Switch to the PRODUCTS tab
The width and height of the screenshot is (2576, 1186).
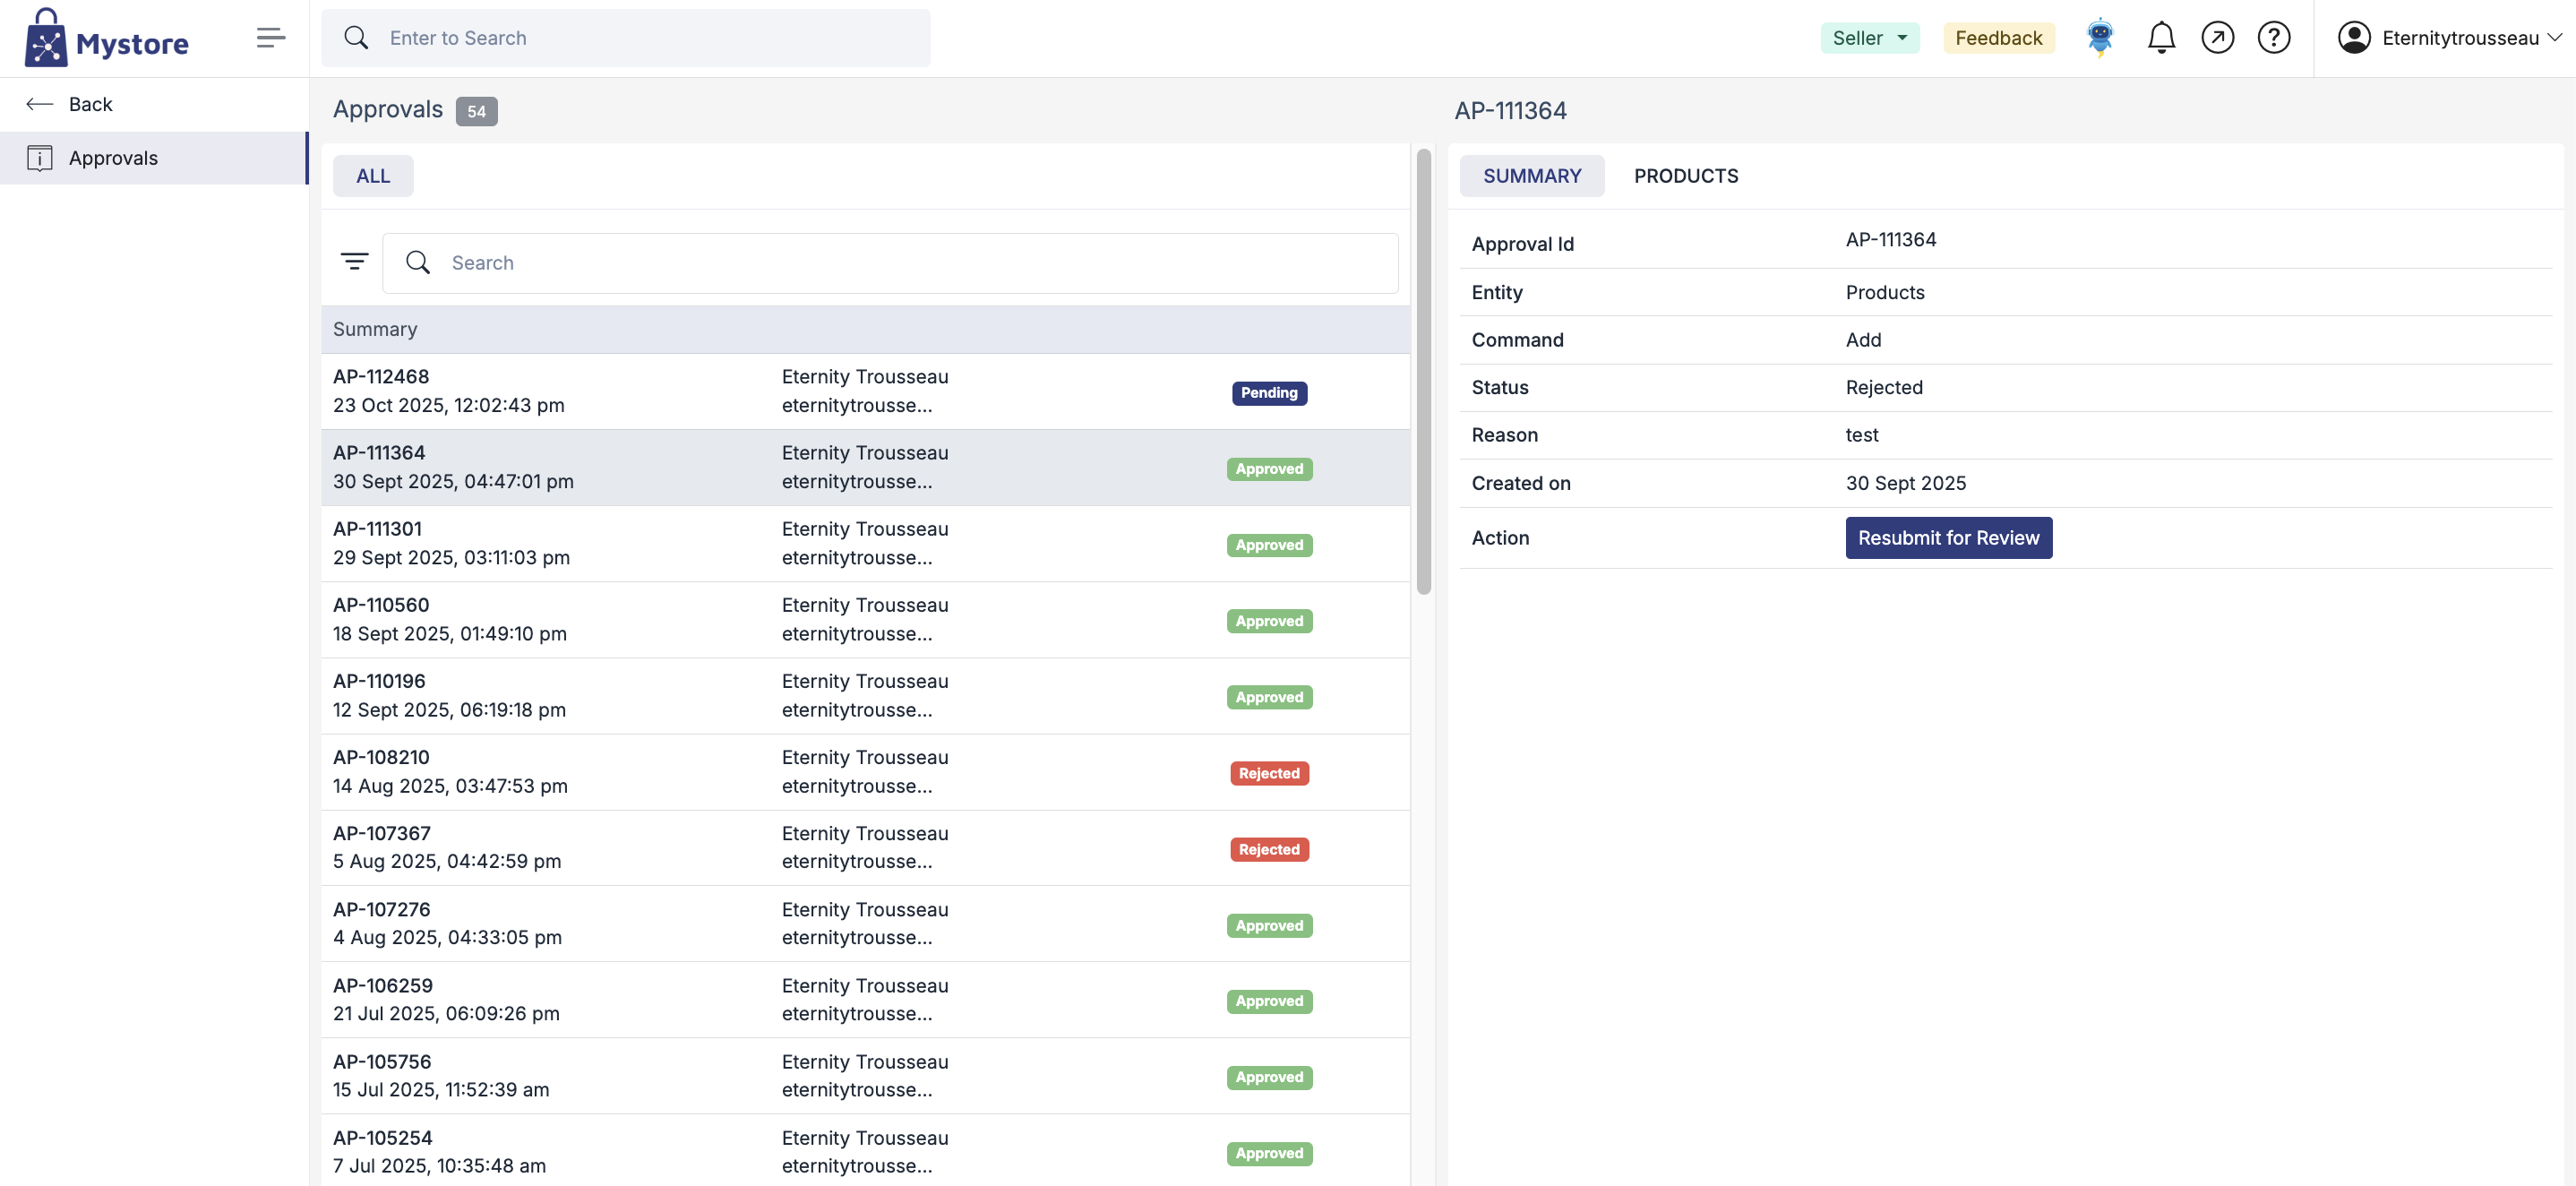point(1685,176)
